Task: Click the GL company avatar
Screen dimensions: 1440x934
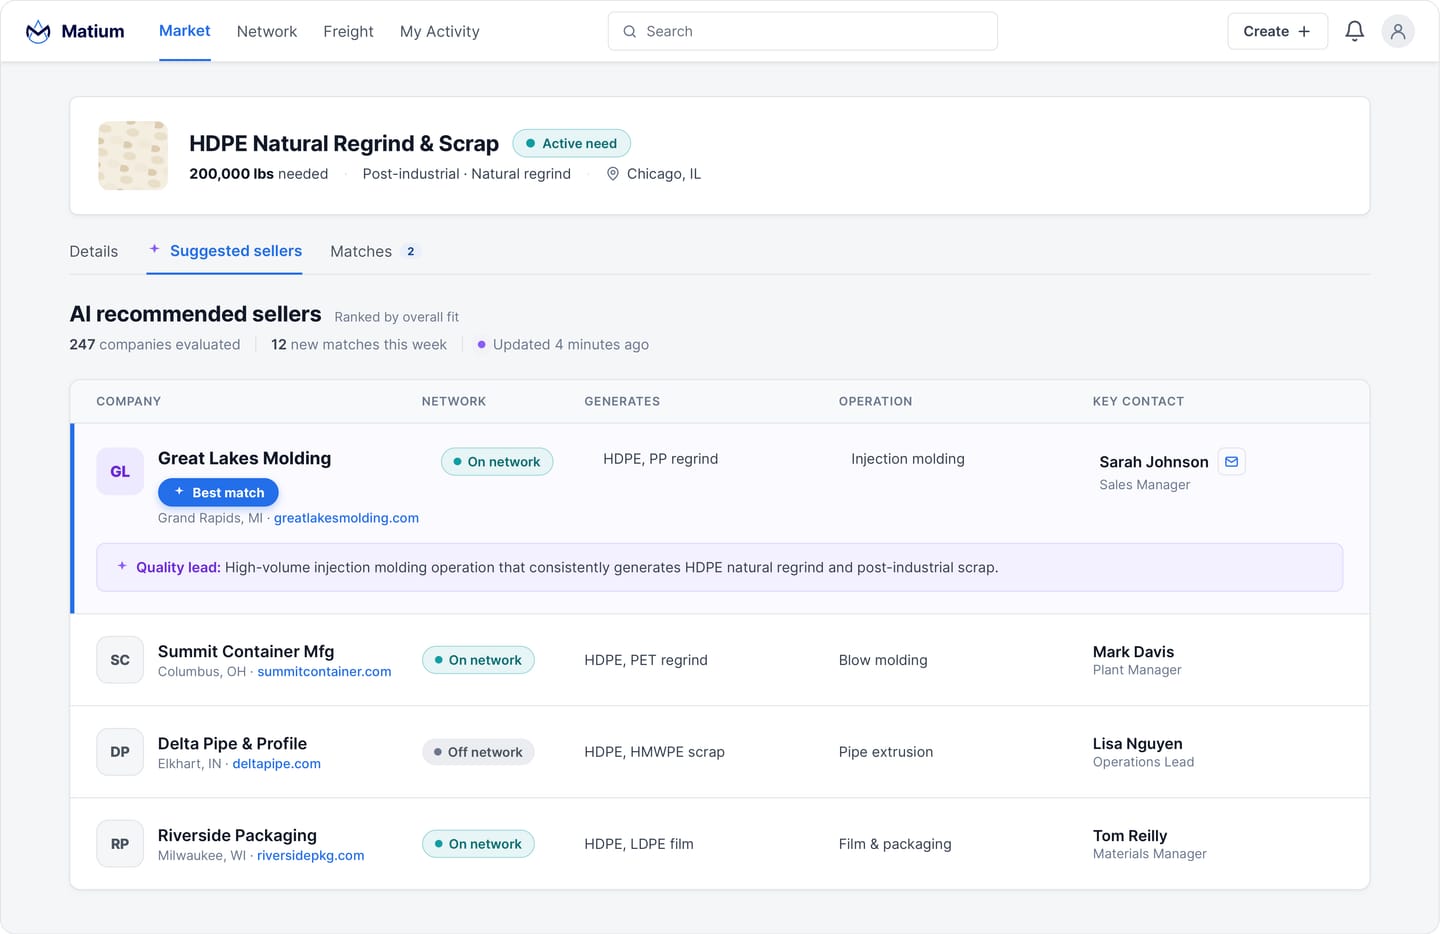Action: point(120,472)
